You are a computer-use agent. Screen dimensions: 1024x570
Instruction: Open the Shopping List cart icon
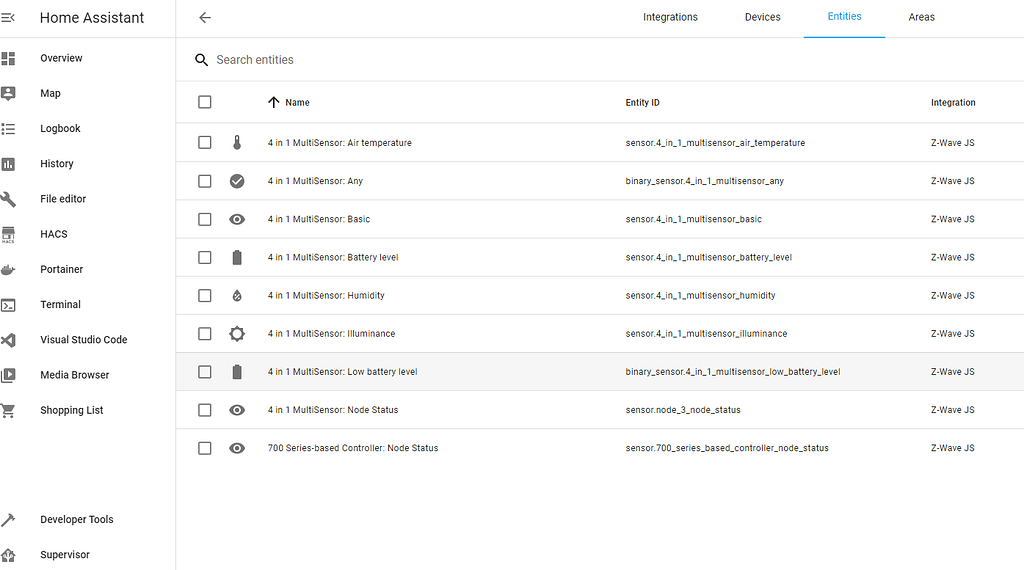point(9,410)
